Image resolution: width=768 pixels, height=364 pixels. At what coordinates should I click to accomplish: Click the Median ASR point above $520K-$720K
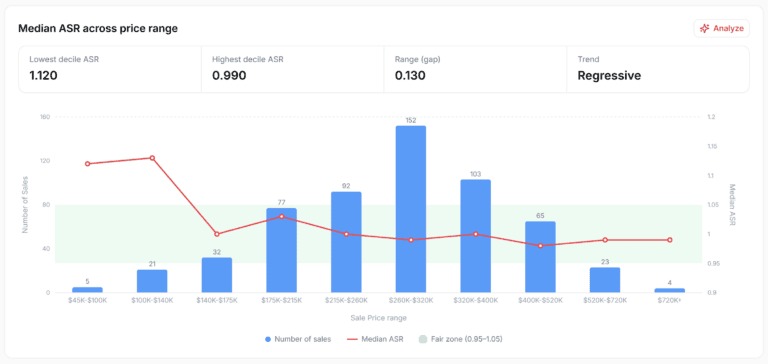(x=605, y=240)
